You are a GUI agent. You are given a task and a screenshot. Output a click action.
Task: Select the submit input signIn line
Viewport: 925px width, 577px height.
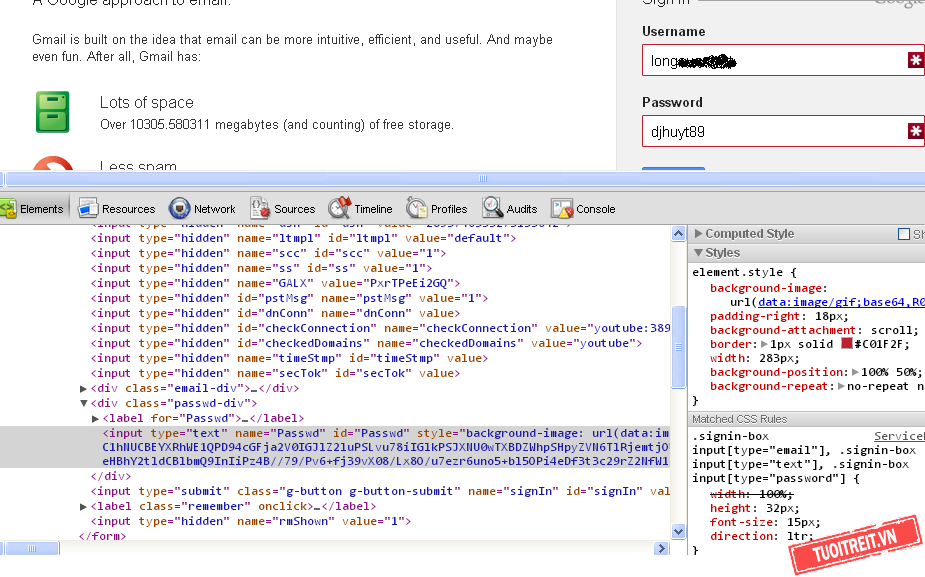pyautogui.click(x=300, y=491)
